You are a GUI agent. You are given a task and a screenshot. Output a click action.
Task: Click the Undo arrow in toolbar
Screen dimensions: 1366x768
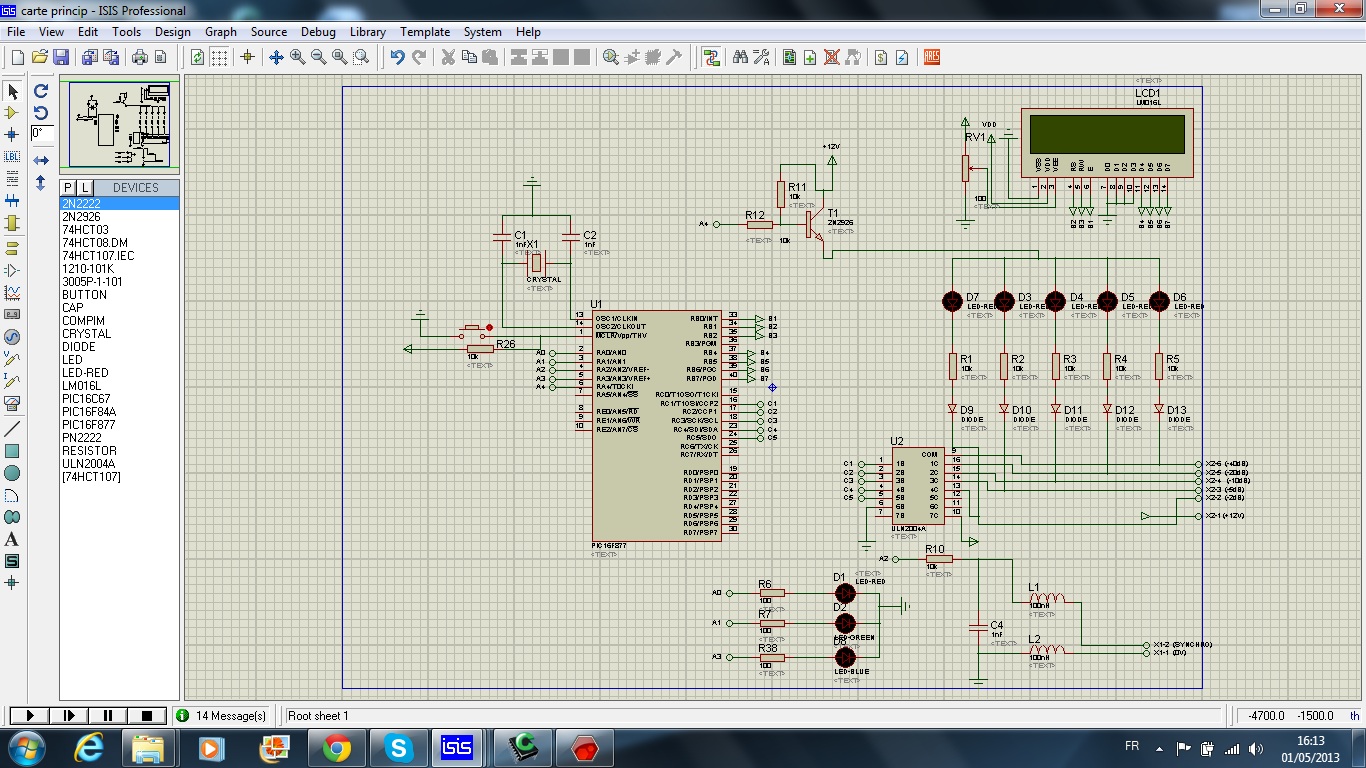(397, 57)
